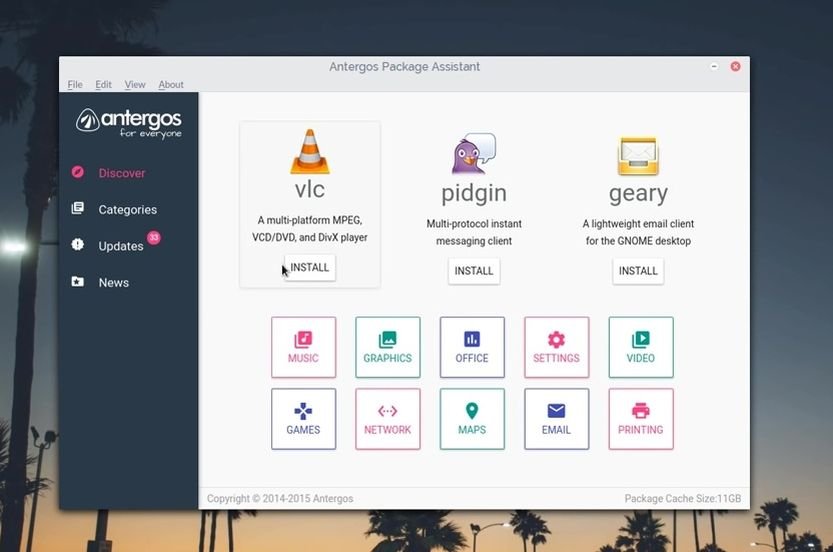
Task: Install the geary email client
Action: point(638,271)
